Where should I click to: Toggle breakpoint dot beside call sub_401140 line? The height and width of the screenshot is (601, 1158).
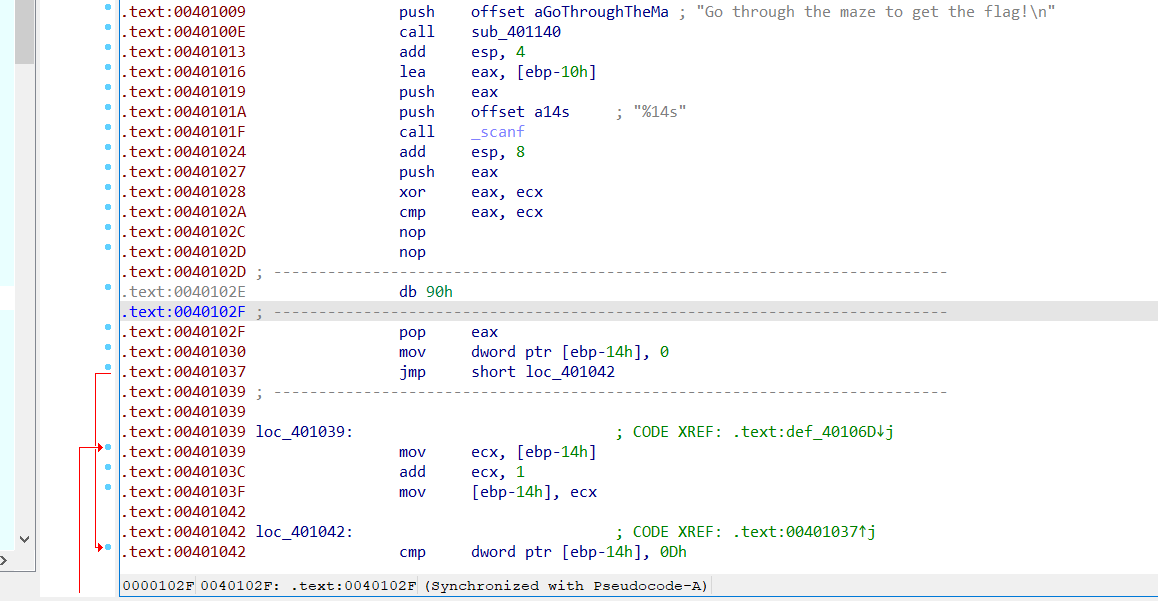click(x=108, y=27)
